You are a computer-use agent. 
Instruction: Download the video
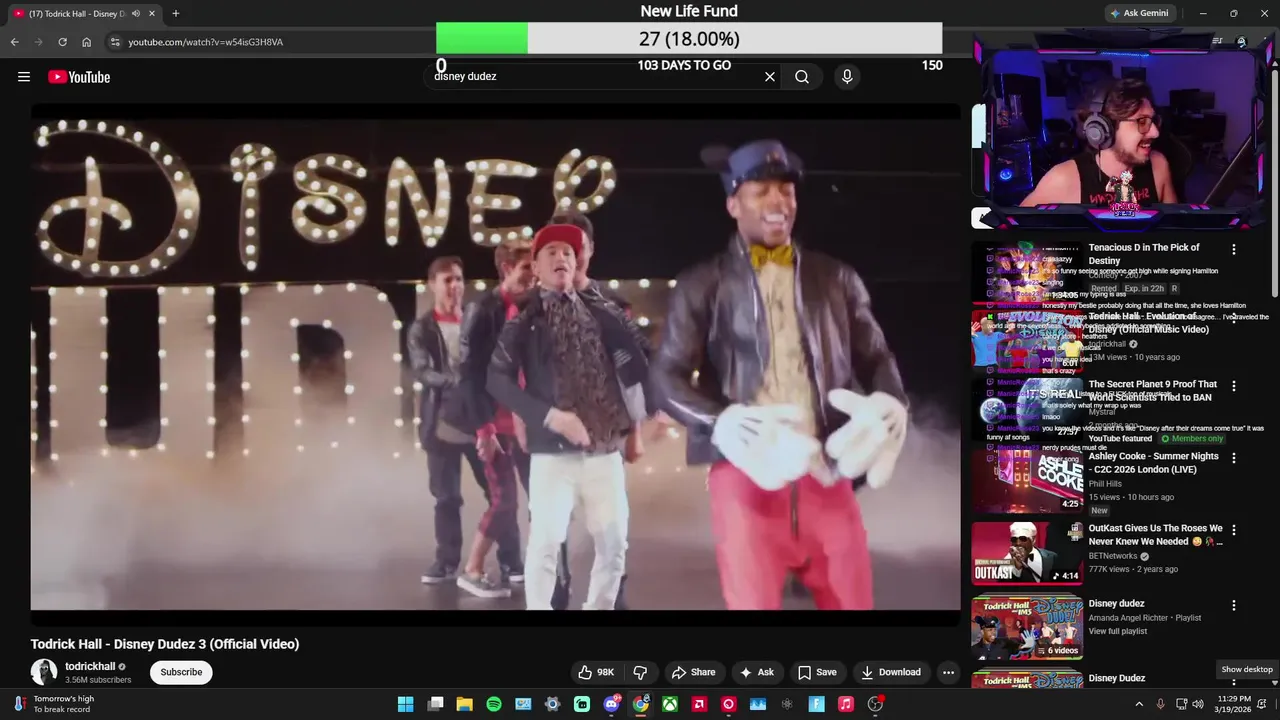coord(890,672)
